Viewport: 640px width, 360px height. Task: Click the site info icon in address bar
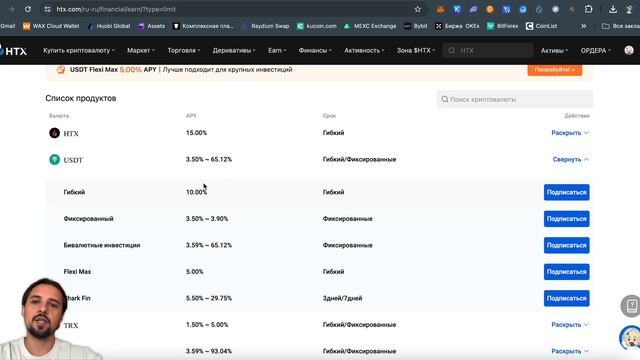point(47,9)
